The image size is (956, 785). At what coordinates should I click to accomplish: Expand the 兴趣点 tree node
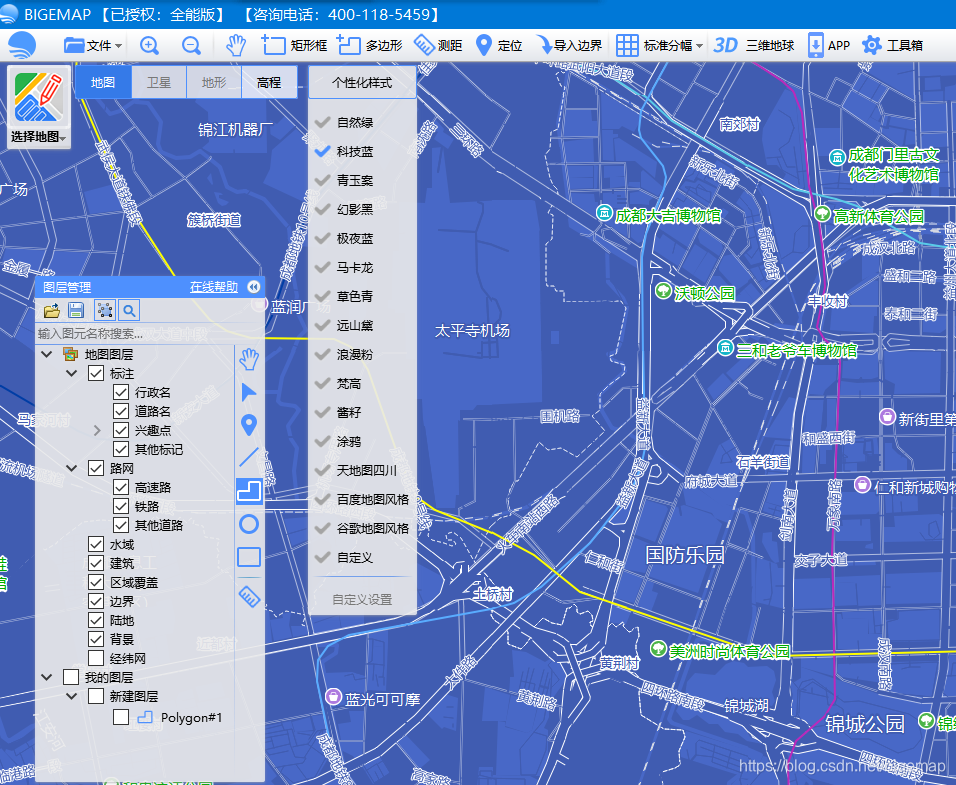pos(98,430)
